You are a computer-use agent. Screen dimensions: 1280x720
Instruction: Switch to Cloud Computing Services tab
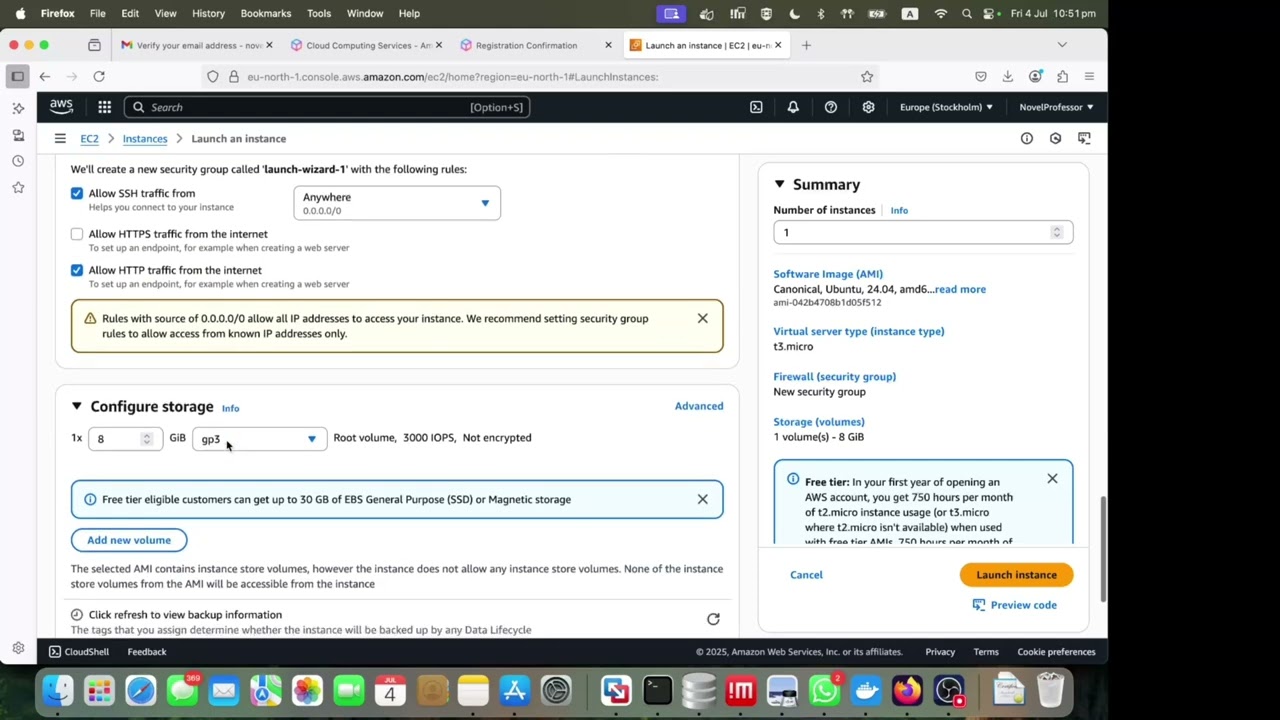[366, 45]
